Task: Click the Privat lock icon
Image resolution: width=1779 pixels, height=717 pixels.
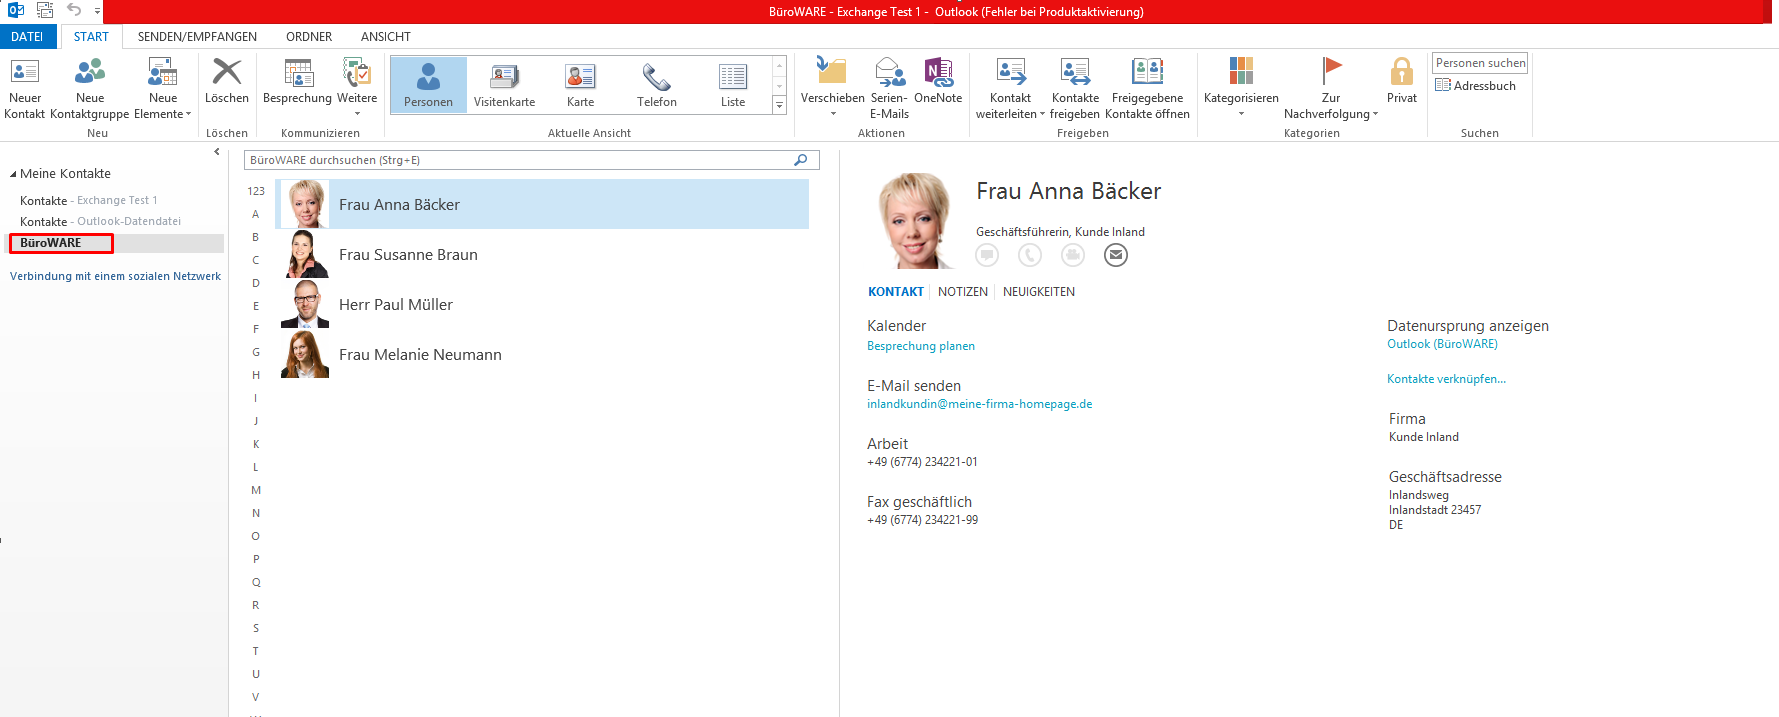Action: (1401, 73)
